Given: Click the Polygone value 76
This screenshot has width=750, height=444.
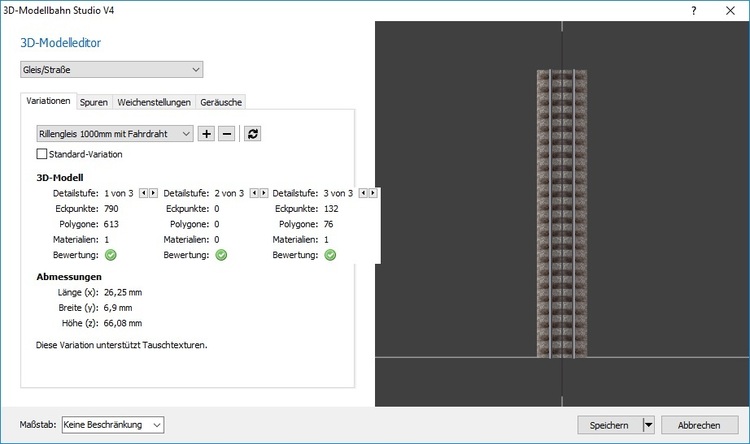Looking at the screenshot, I should pyautogui.click(x=328, y=224).
